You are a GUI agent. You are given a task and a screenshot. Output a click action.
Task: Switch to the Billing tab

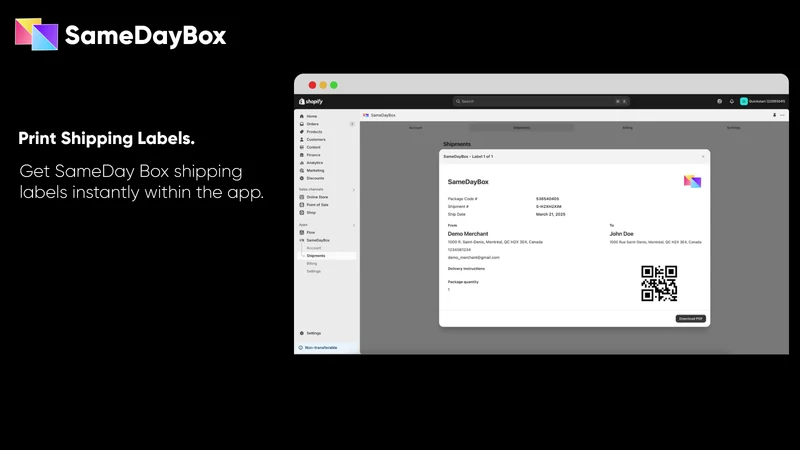628,128
